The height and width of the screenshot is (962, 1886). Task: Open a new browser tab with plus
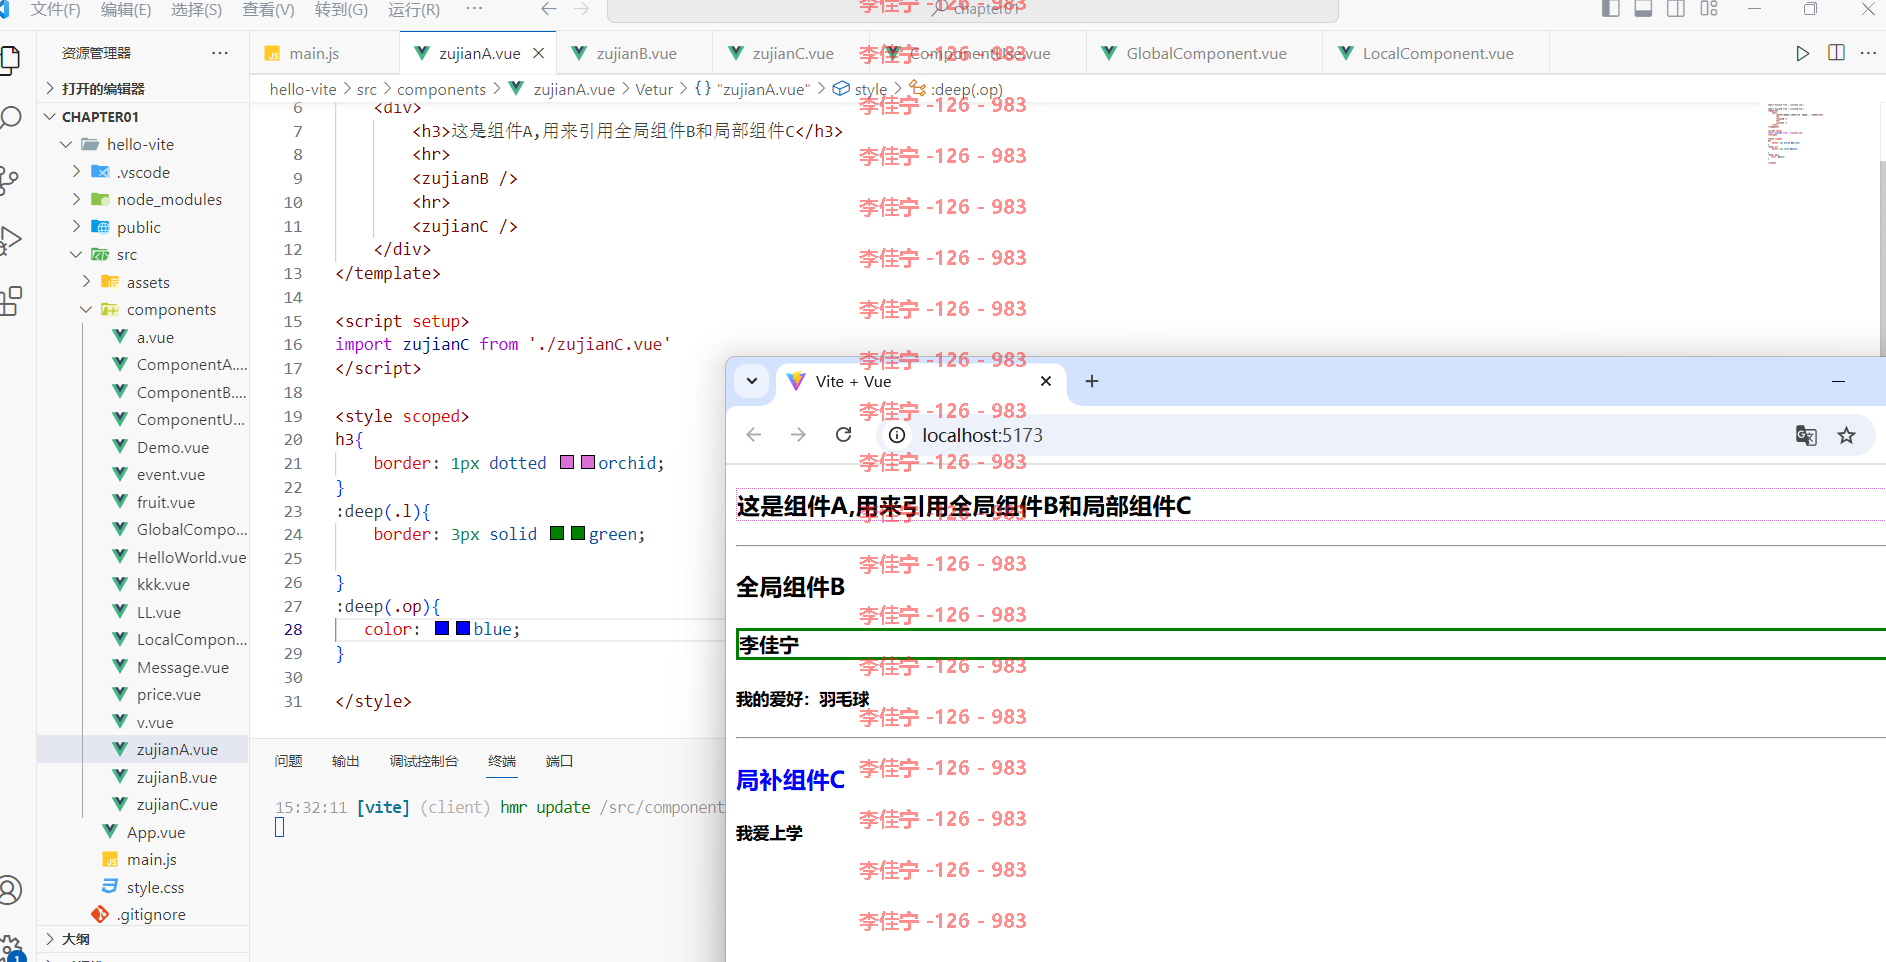pos(1092,381)
